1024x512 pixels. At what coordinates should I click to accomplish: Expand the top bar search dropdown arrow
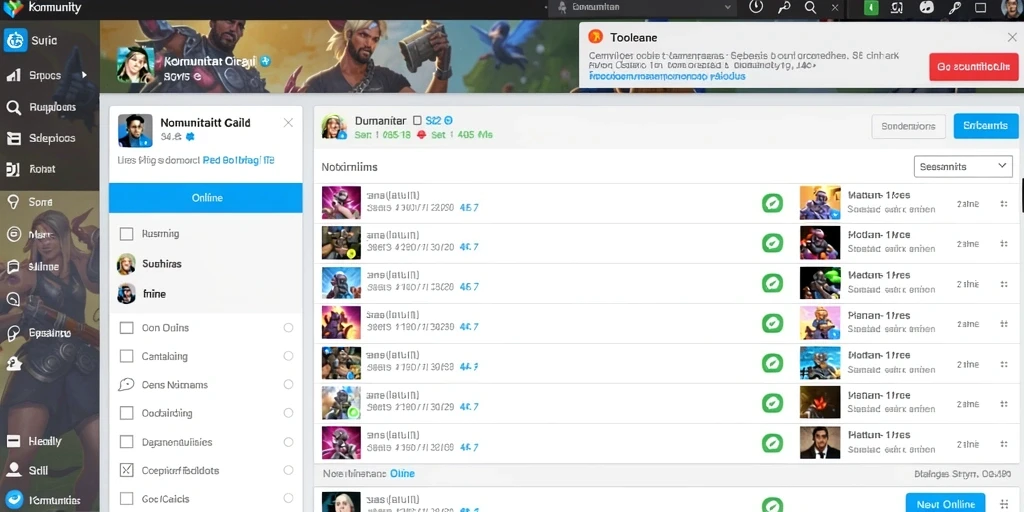pyautogui.click(x=728, y=8)
